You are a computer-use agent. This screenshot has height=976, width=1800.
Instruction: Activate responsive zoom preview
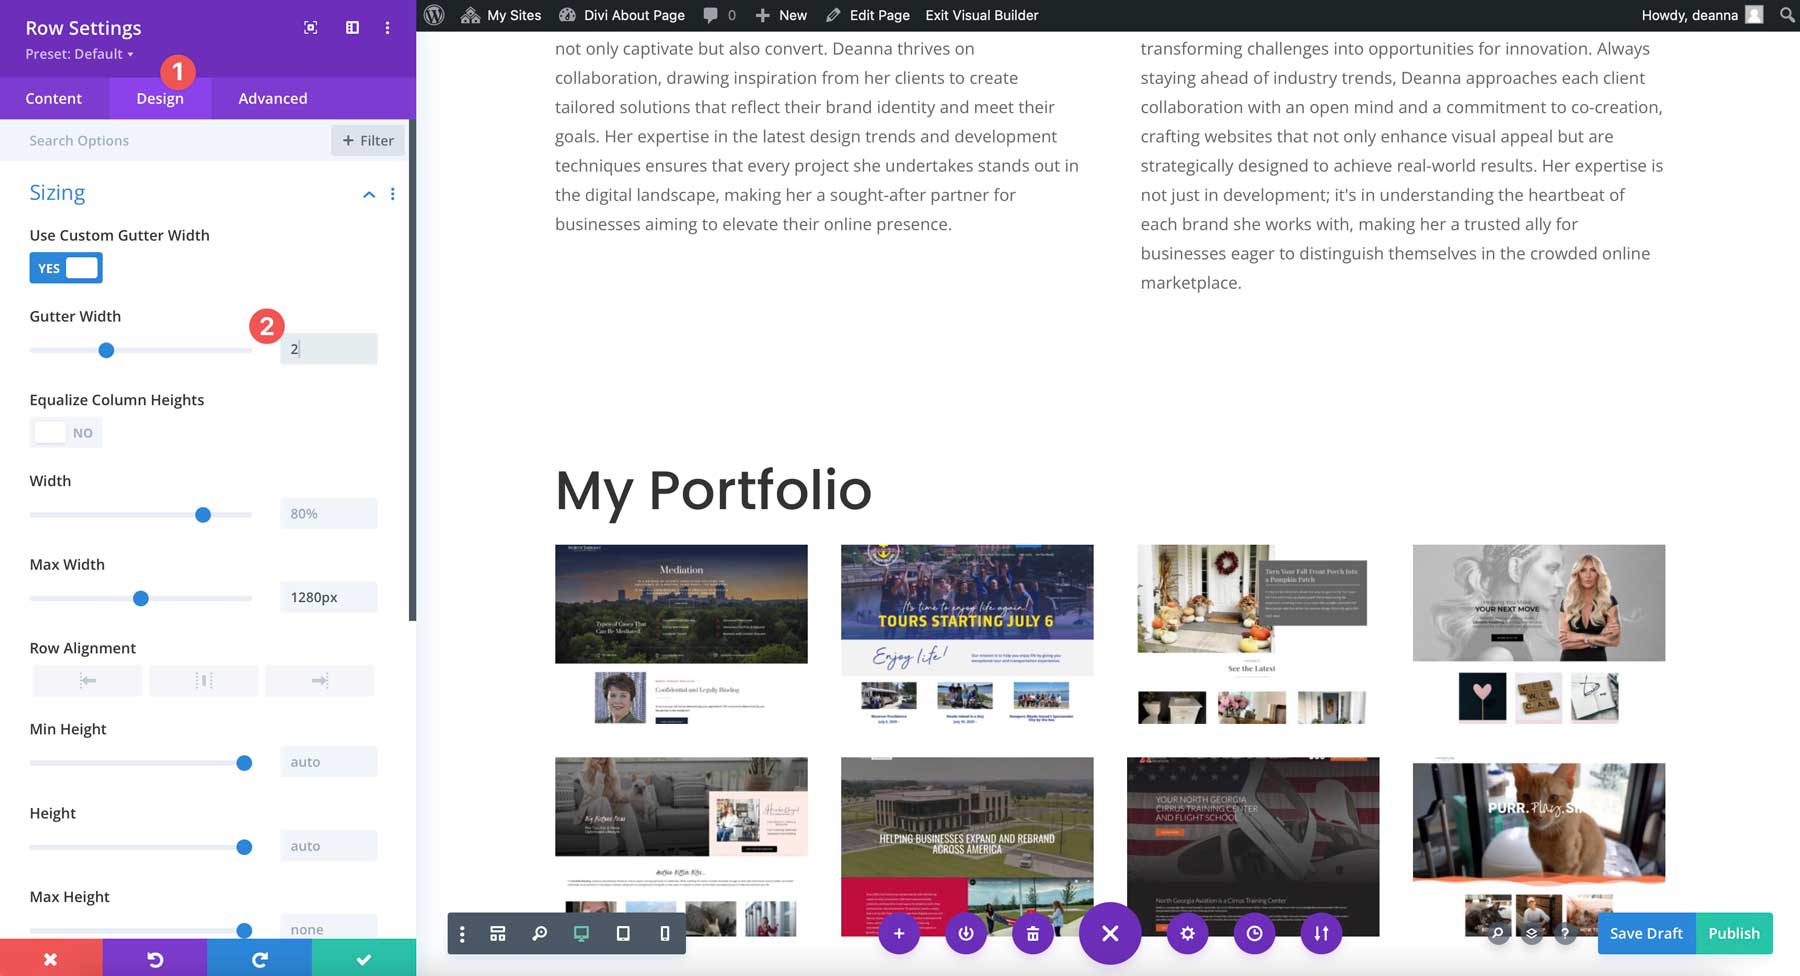539,933
